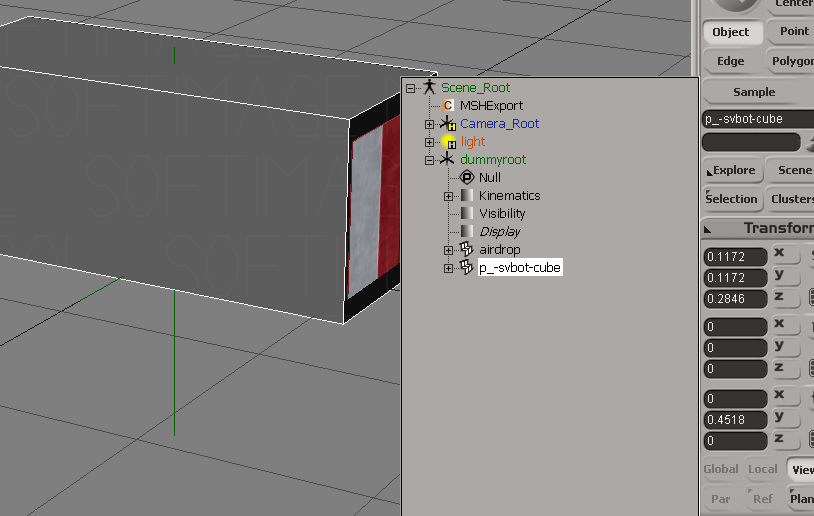Activate the Point selection filter
The width and height of the screenshot is (814, 516).
(x=792, y=31)
